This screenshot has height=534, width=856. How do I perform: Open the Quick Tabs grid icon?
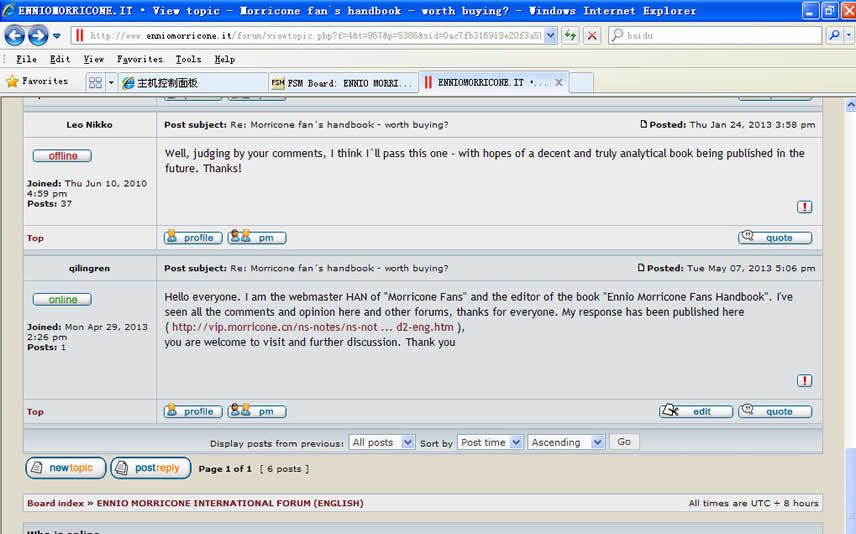(96, 82)
